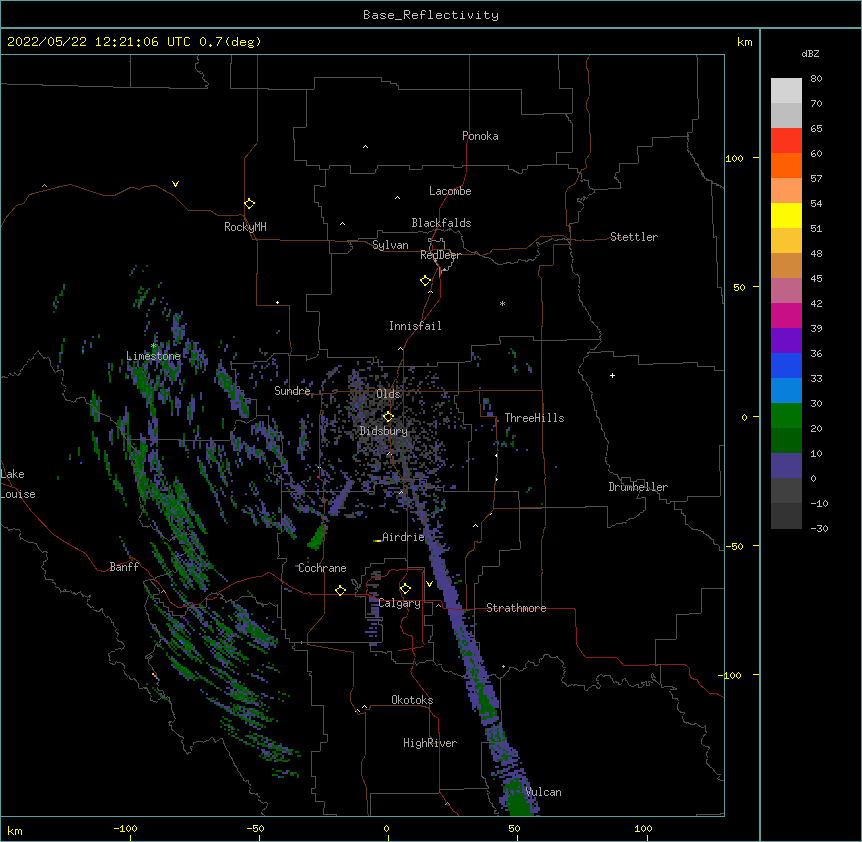Click the ThreeHills label

(534, 418)
